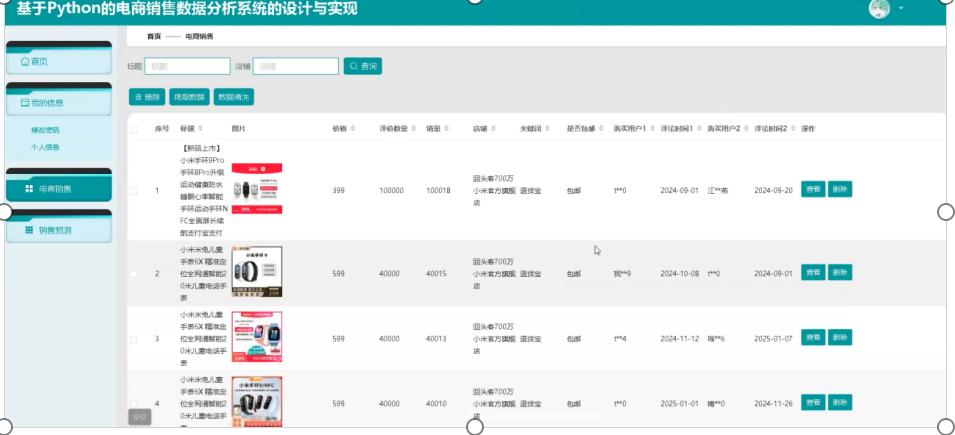The width and height of the screenshot is (955, 435).
Task: Click the date 2024-10-08
Action: [680, 274]
